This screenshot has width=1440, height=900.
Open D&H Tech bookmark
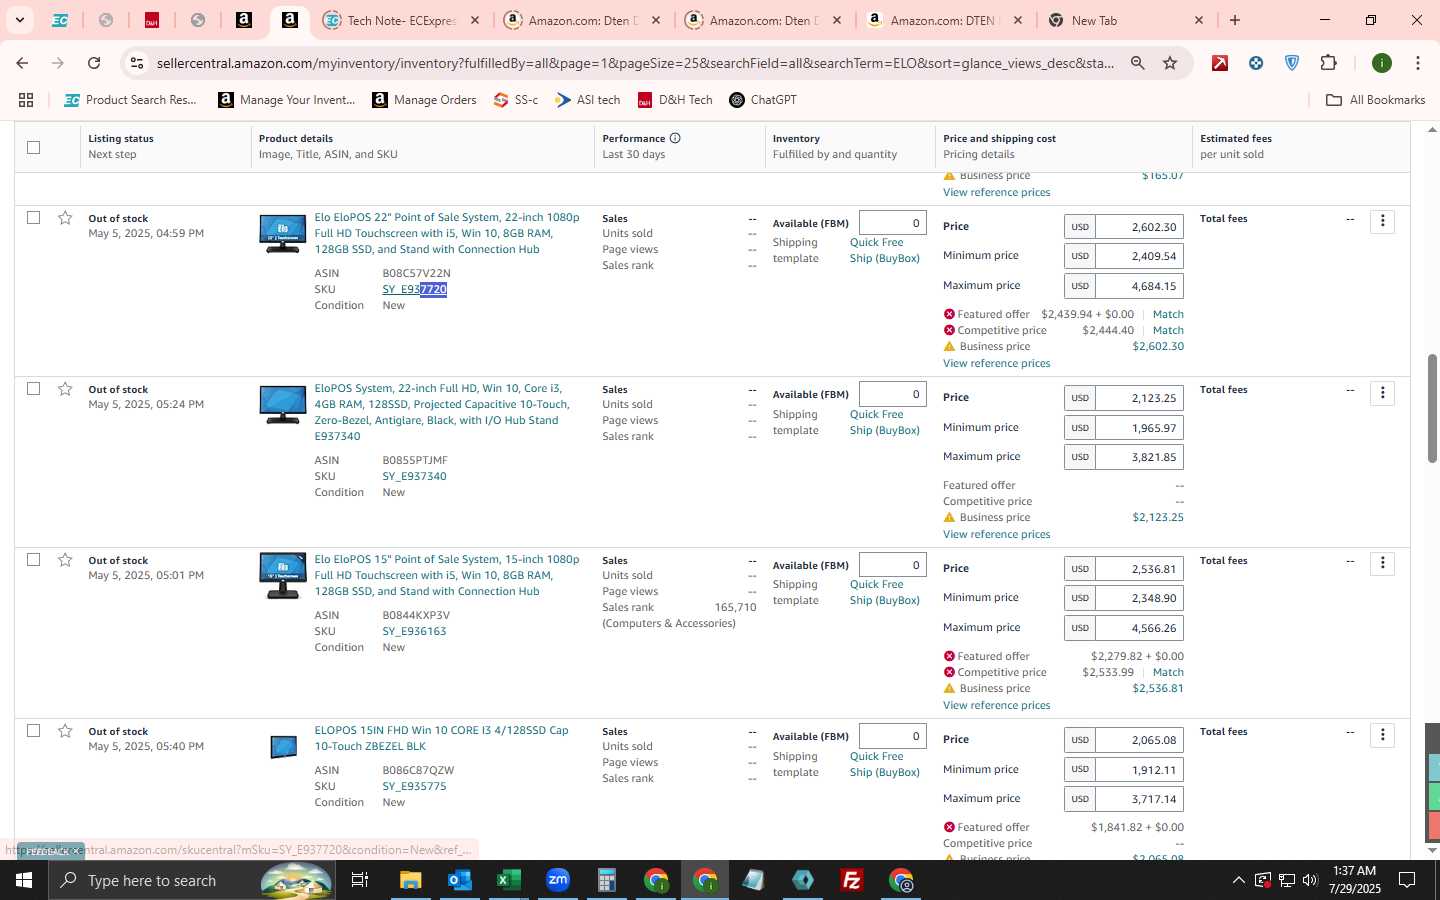pyautogui.click(x=675, y=100)
